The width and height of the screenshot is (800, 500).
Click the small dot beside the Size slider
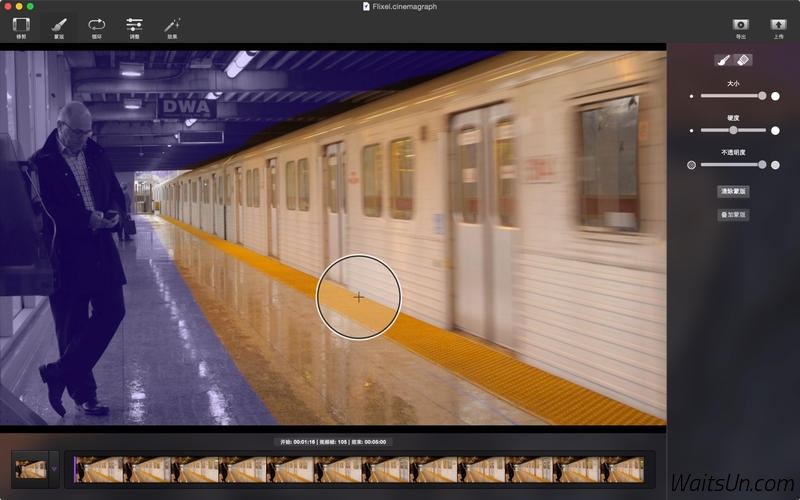tap(691, 96)
